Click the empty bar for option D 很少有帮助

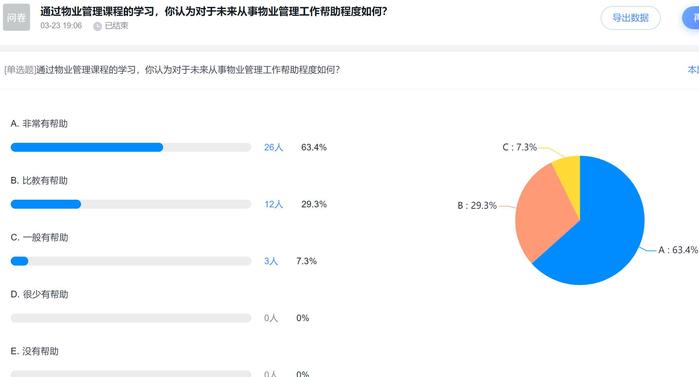[x=131, y=318]
